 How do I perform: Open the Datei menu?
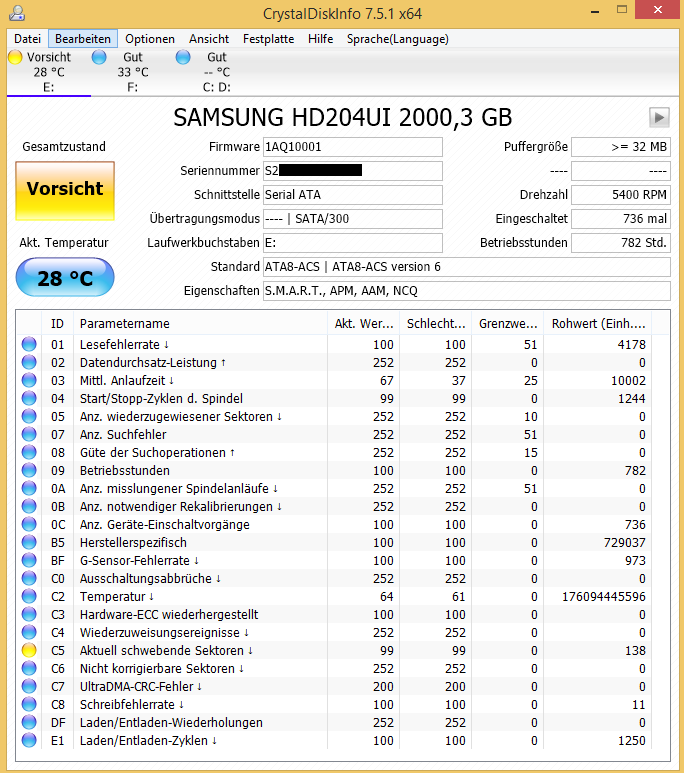point(27,39)
